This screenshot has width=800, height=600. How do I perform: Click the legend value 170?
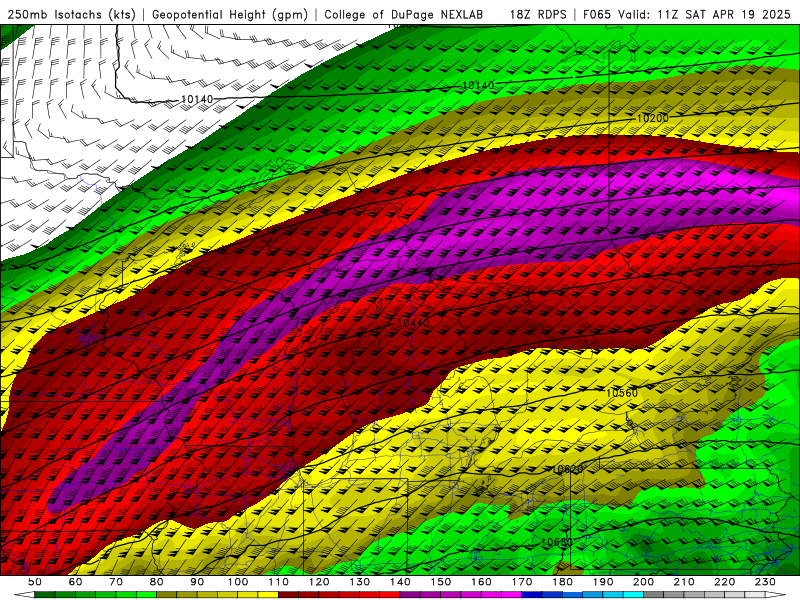coord(522,582)
